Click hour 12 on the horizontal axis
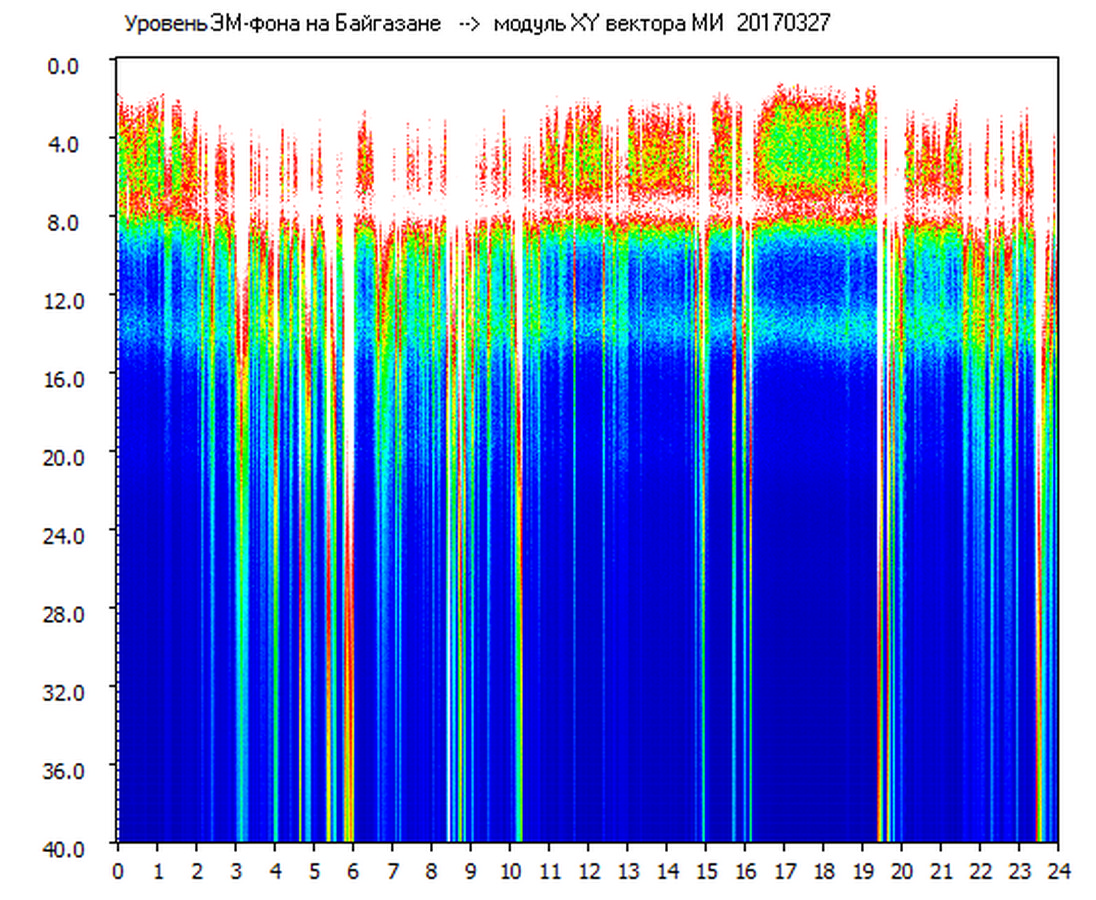Screen dimensions: 1096x900 tap(588, 871)
